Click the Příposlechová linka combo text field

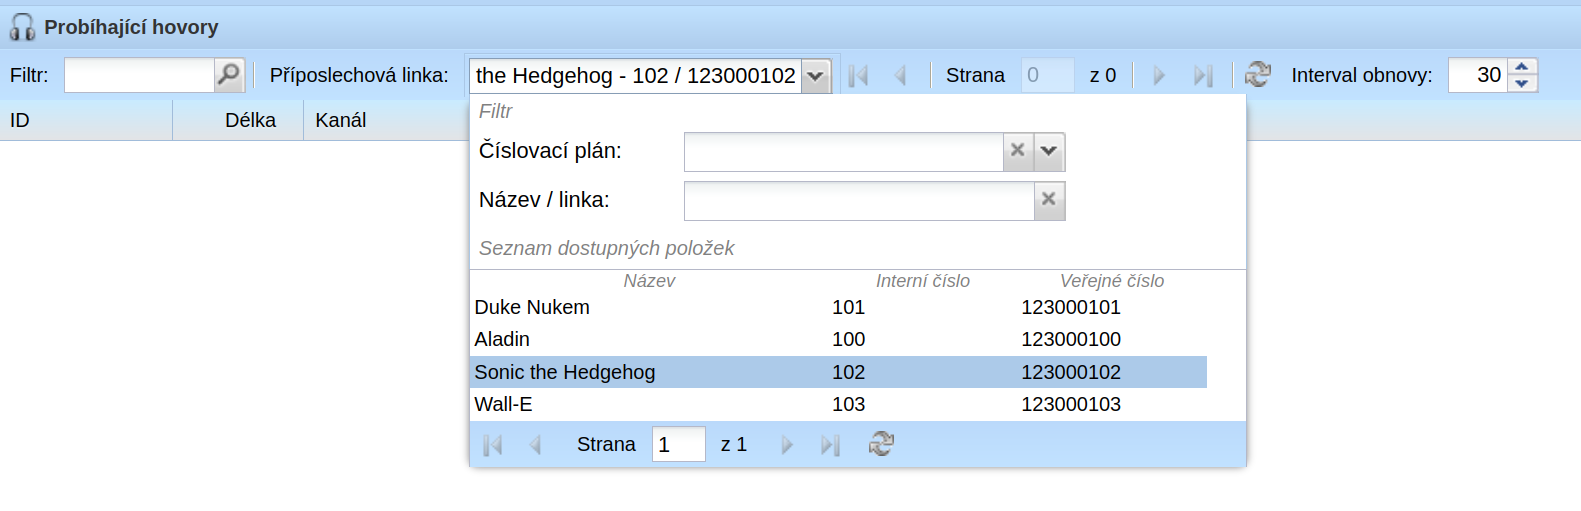click(x=636, y=76)
